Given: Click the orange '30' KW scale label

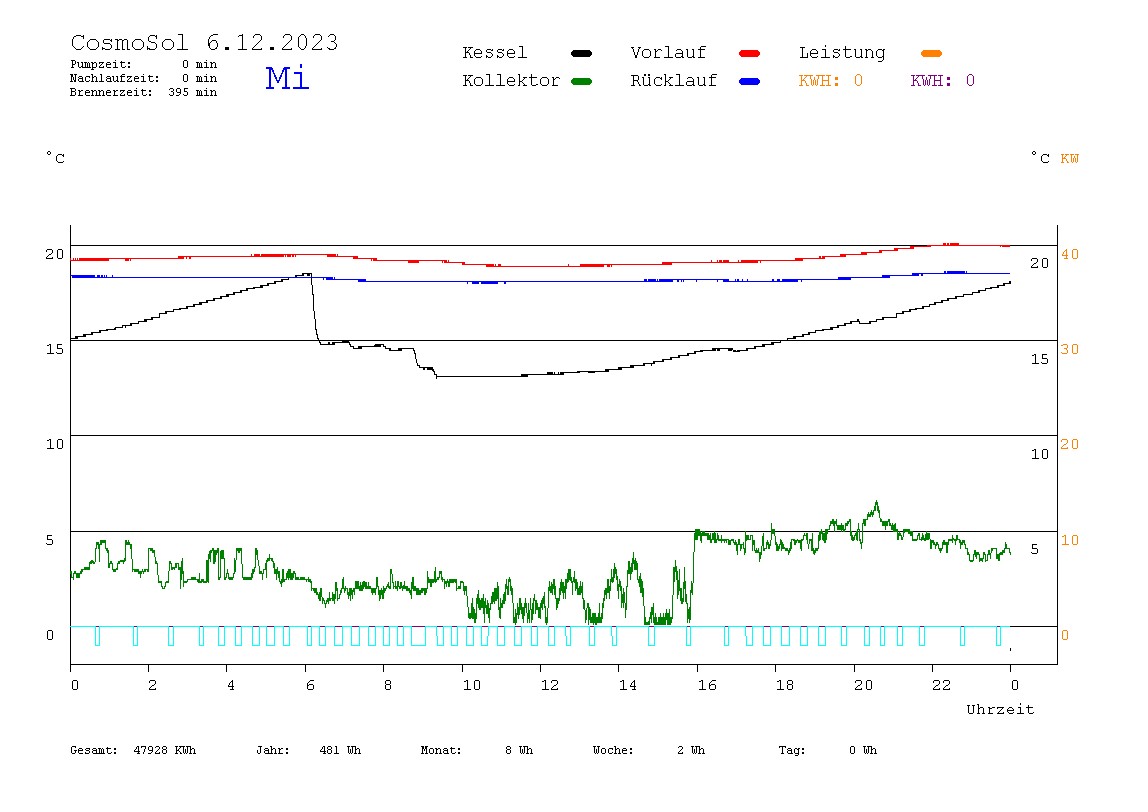Looking at the screenshot, I should point(1070,349).
